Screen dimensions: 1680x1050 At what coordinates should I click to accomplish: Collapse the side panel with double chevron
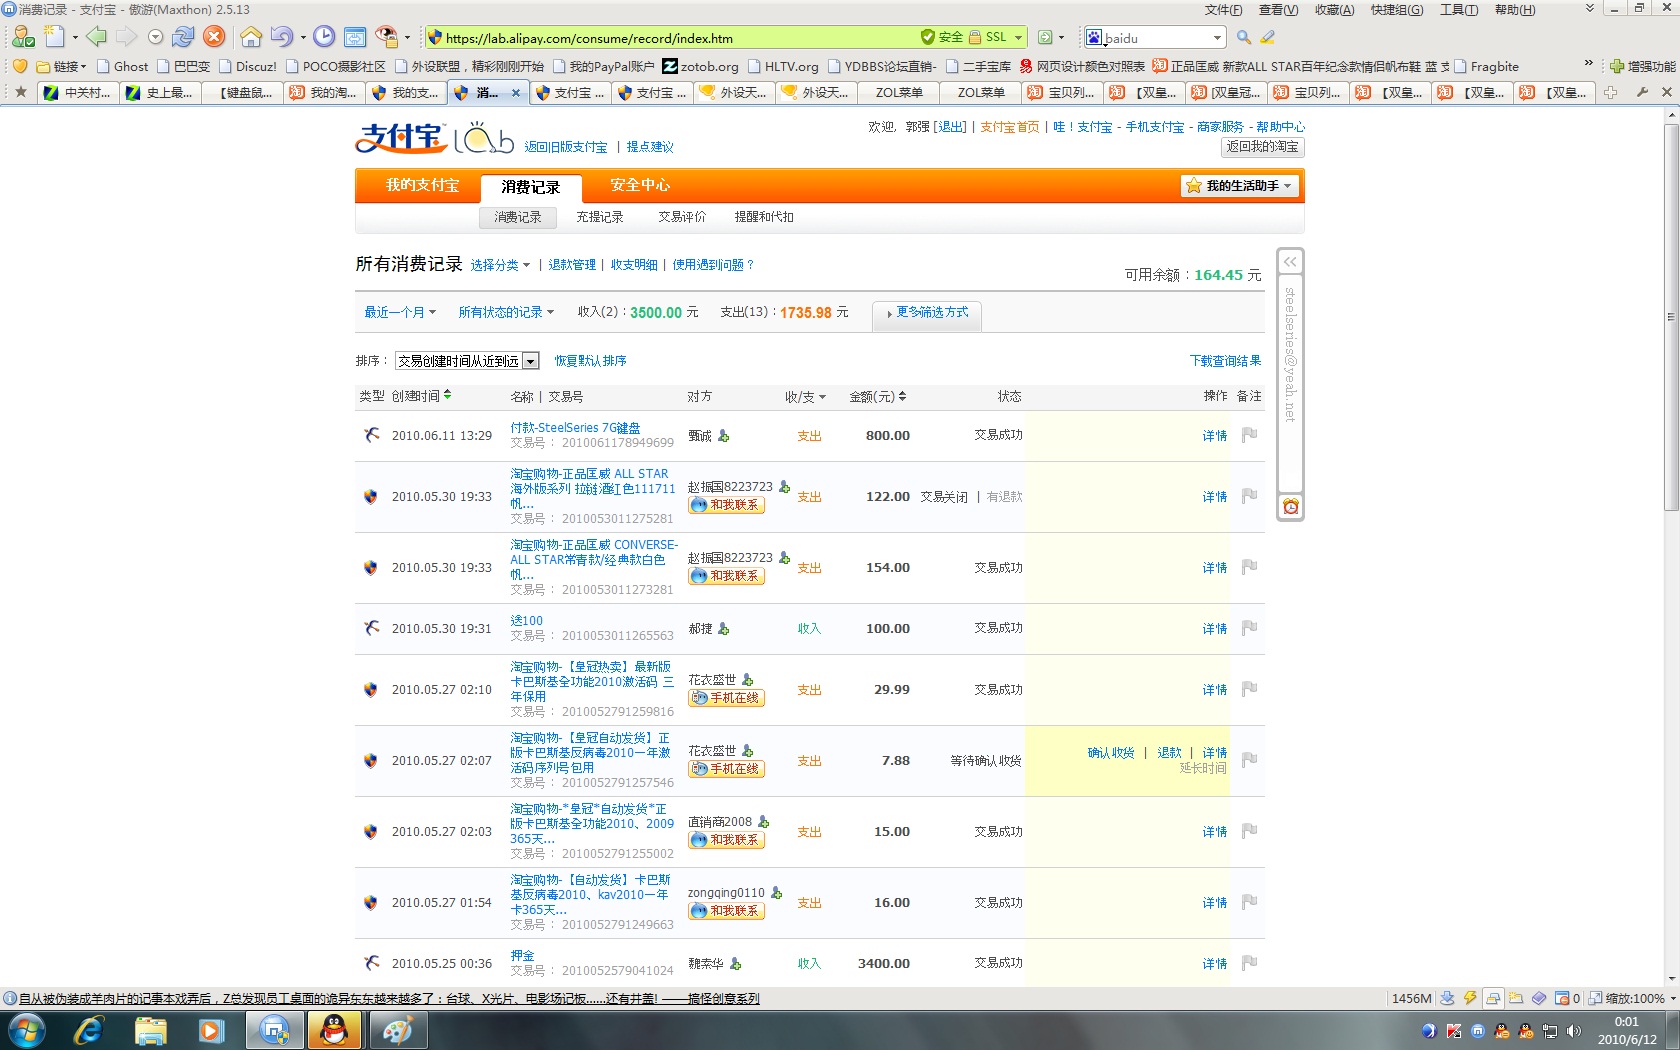click(1291, 262)
